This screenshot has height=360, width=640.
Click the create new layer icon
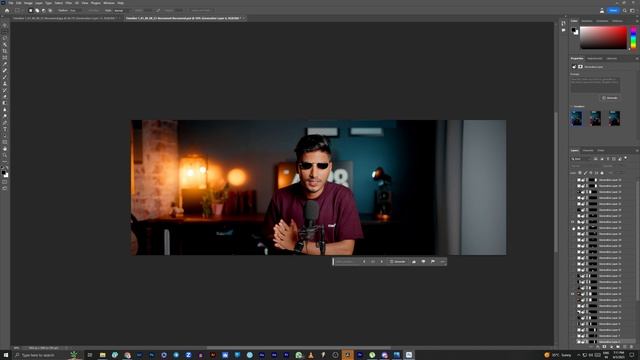pos(624,347)
